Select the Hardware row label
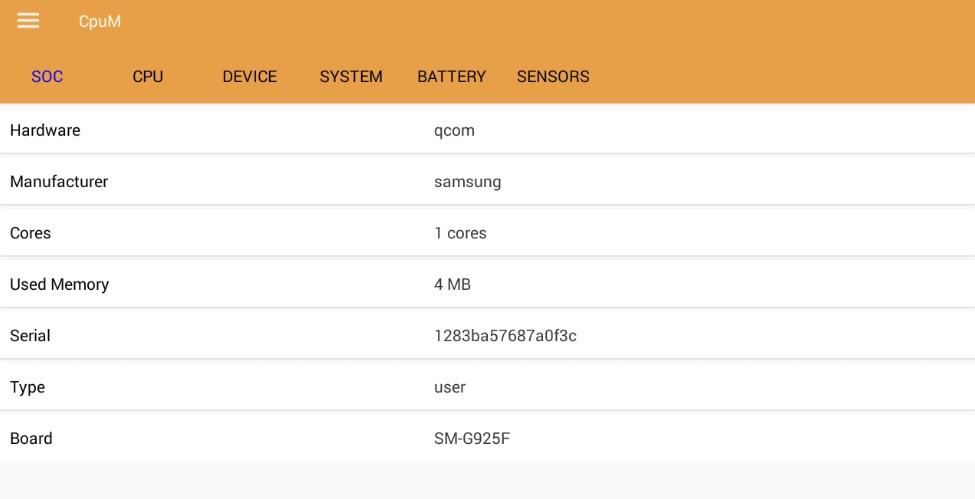The image size is (975, 499). pyautogui.click(x=45, y=130)
